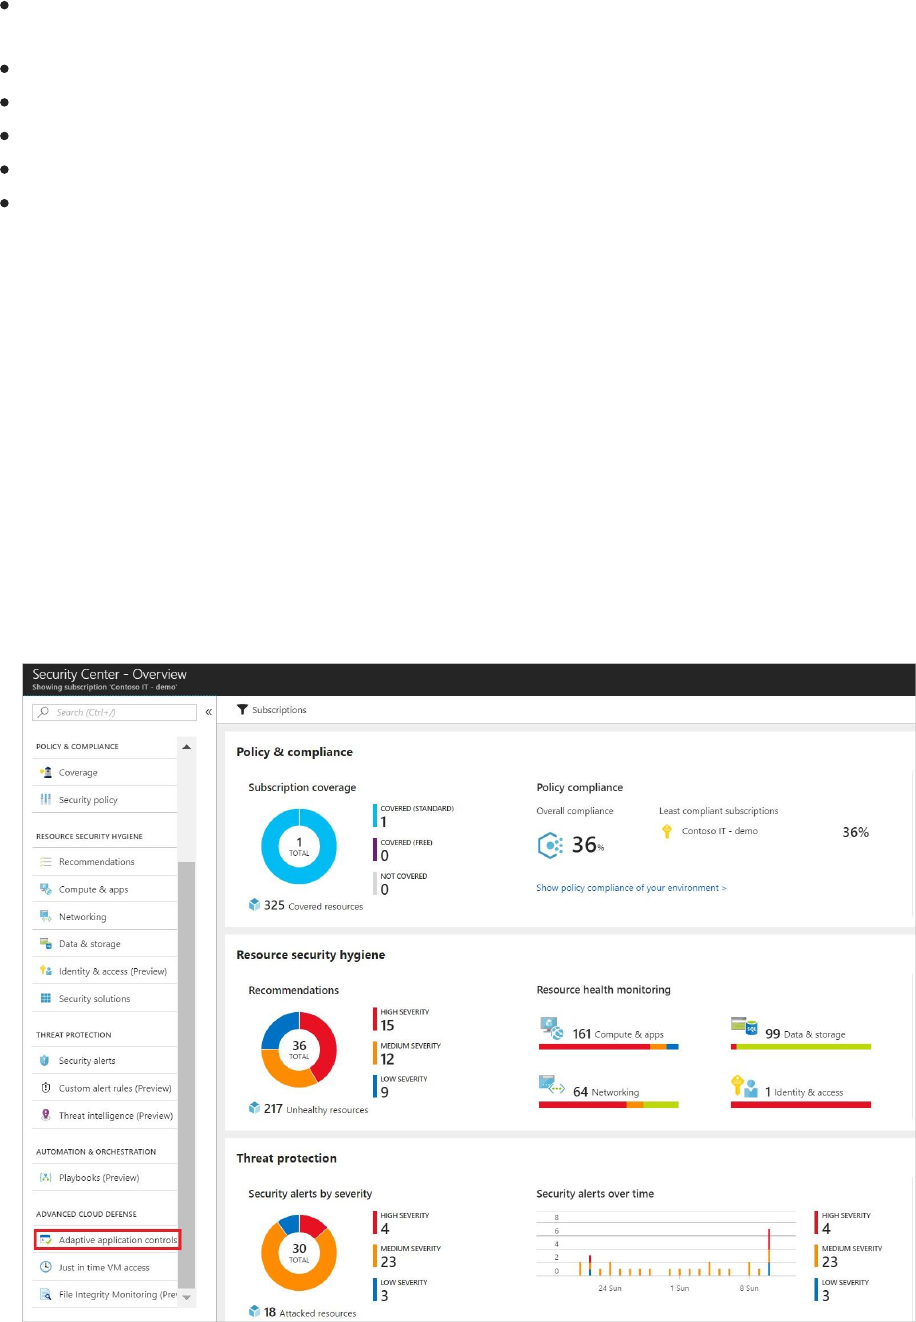Image resolution: width=916 pixels, height=1322 pixels.
Task: Open the Recommendations menu item
Action: (x=105, y=861)
